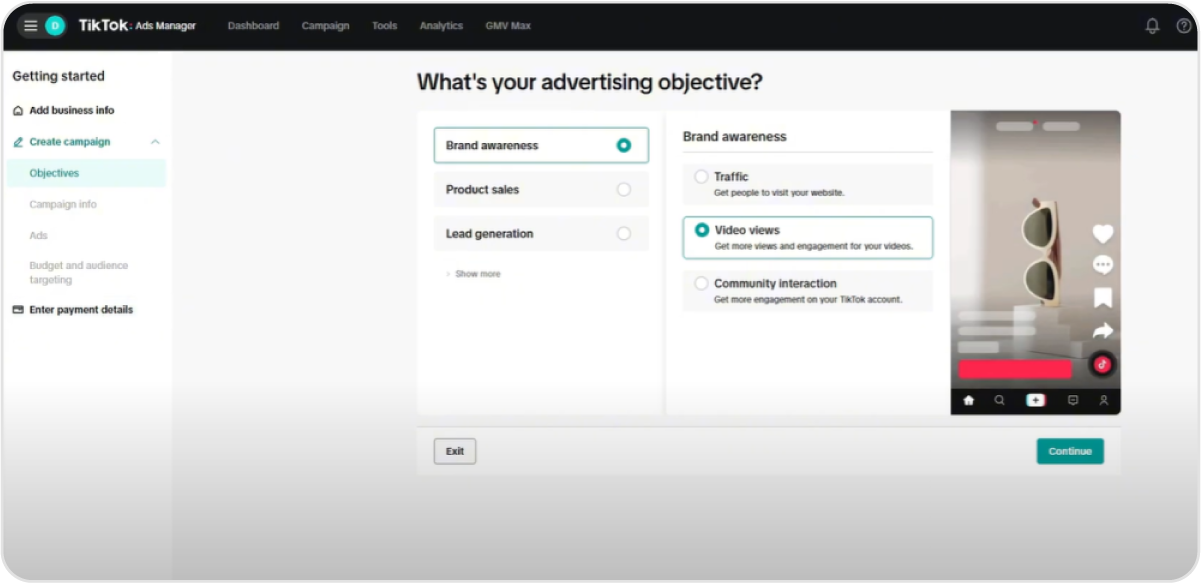Open the Campaign menu
This screenshot has width=1201, height=583.
pyautogui.click(x=325, y=26)
